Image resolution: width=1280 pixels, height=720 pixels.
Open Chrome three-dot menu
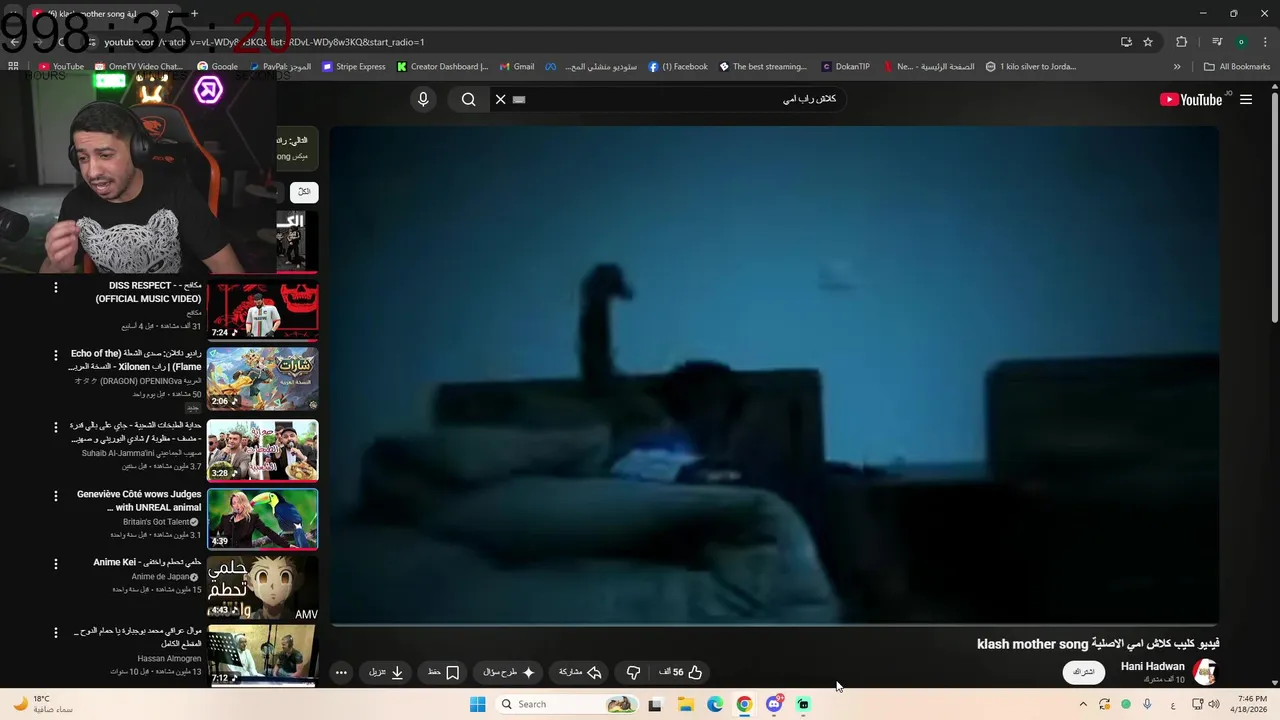(1264, 42)
